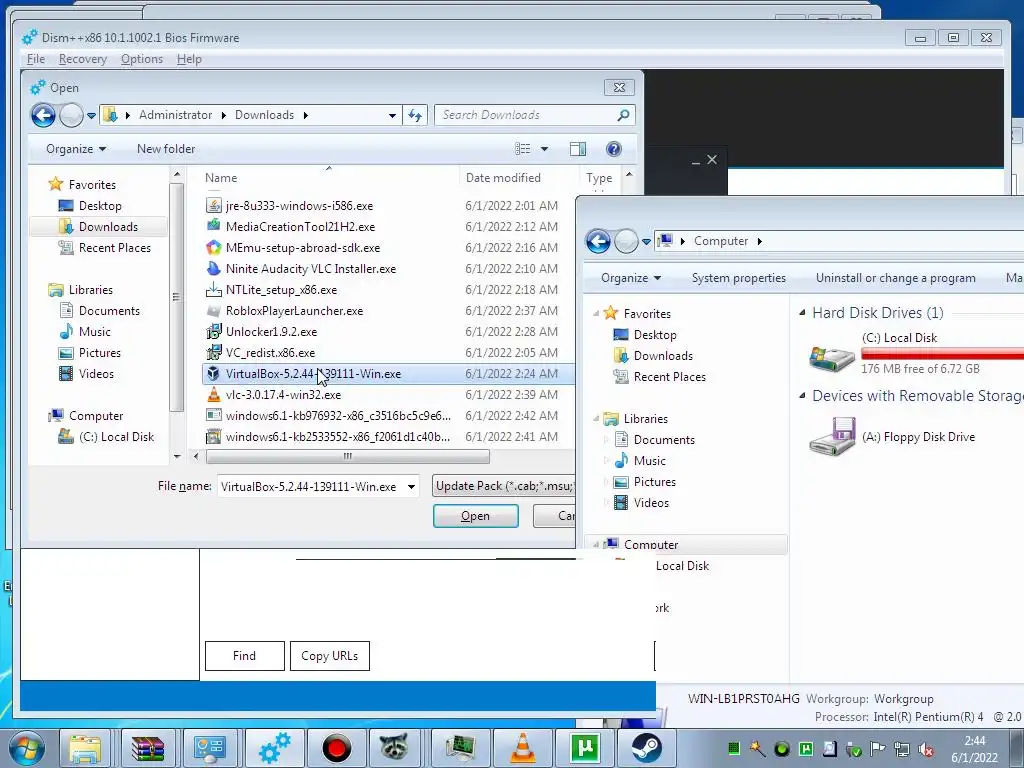Open uTorrent from the taskbar
Viewport: 1024px width, 768px height.
(x=584, y=749)
